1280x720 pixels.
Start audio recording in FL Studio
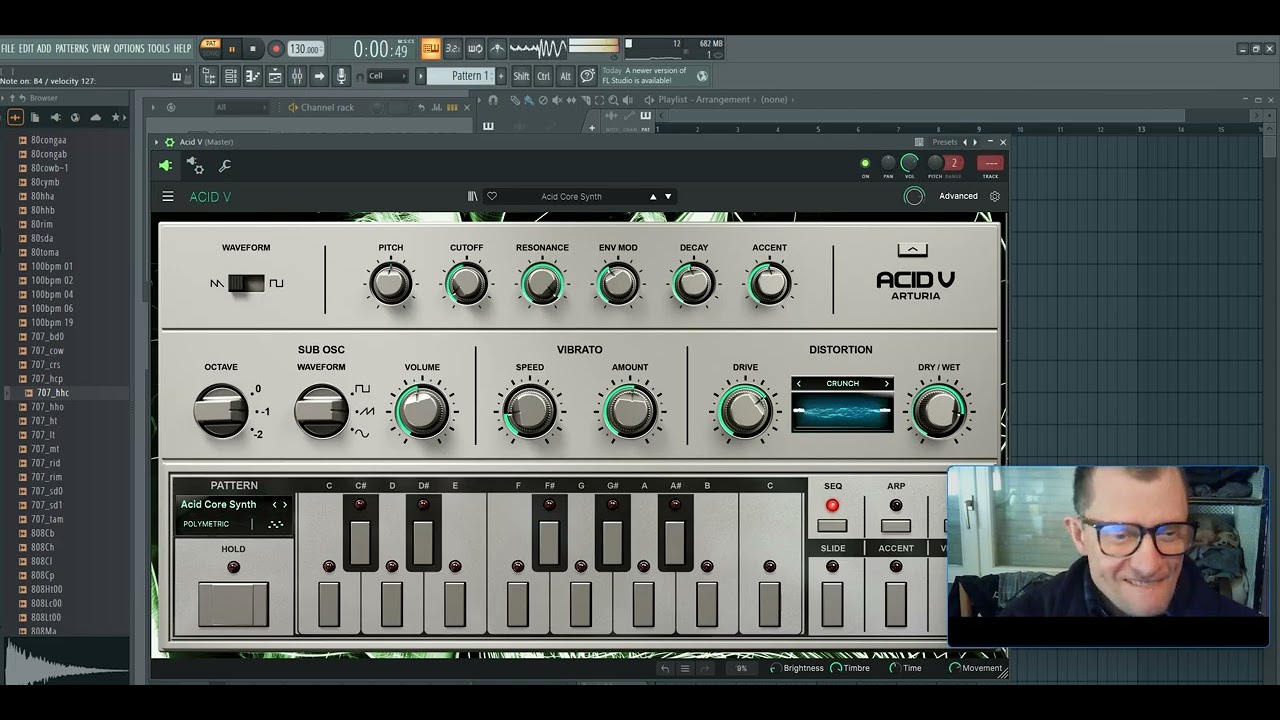coord(276,49)
